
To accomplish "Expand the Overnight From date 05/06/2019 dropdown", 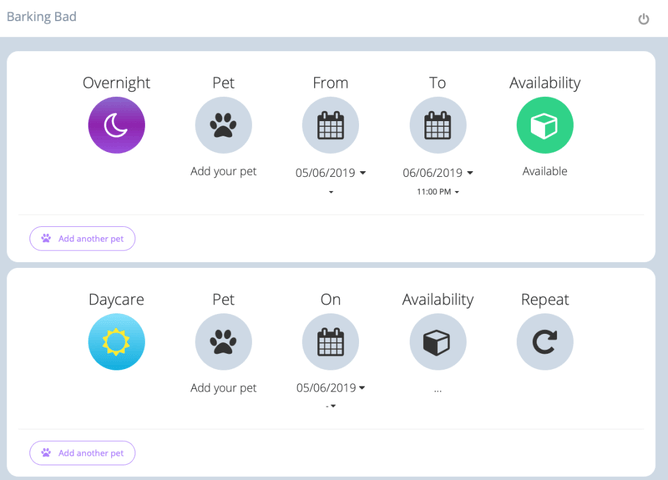I will [331, 173].
